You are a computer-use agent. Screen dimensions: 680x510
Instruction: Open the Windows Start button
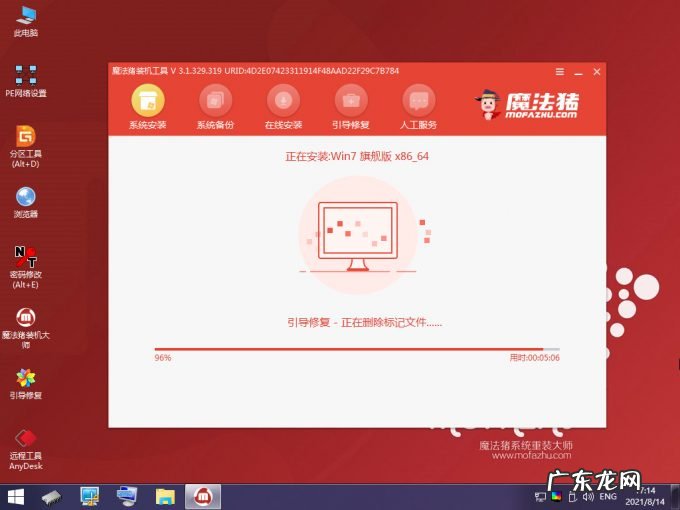click(x=16, y=497)
